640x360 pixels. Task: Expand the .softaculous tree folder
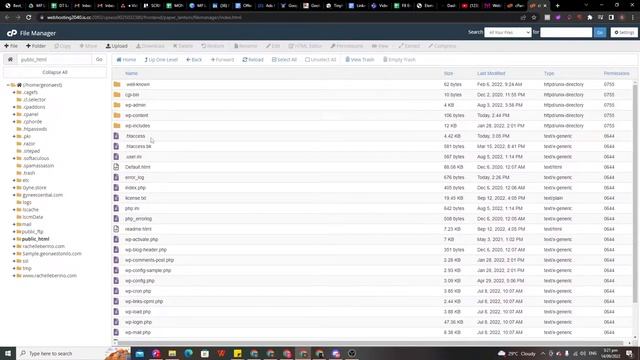(x=14, y=158)
